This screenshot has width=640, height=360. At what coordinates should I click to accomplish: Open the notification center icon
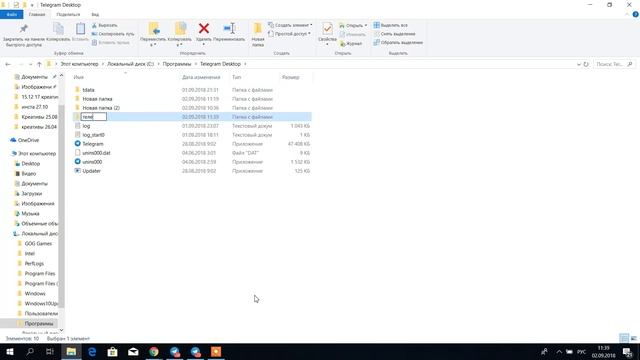(x=628, y=351)
